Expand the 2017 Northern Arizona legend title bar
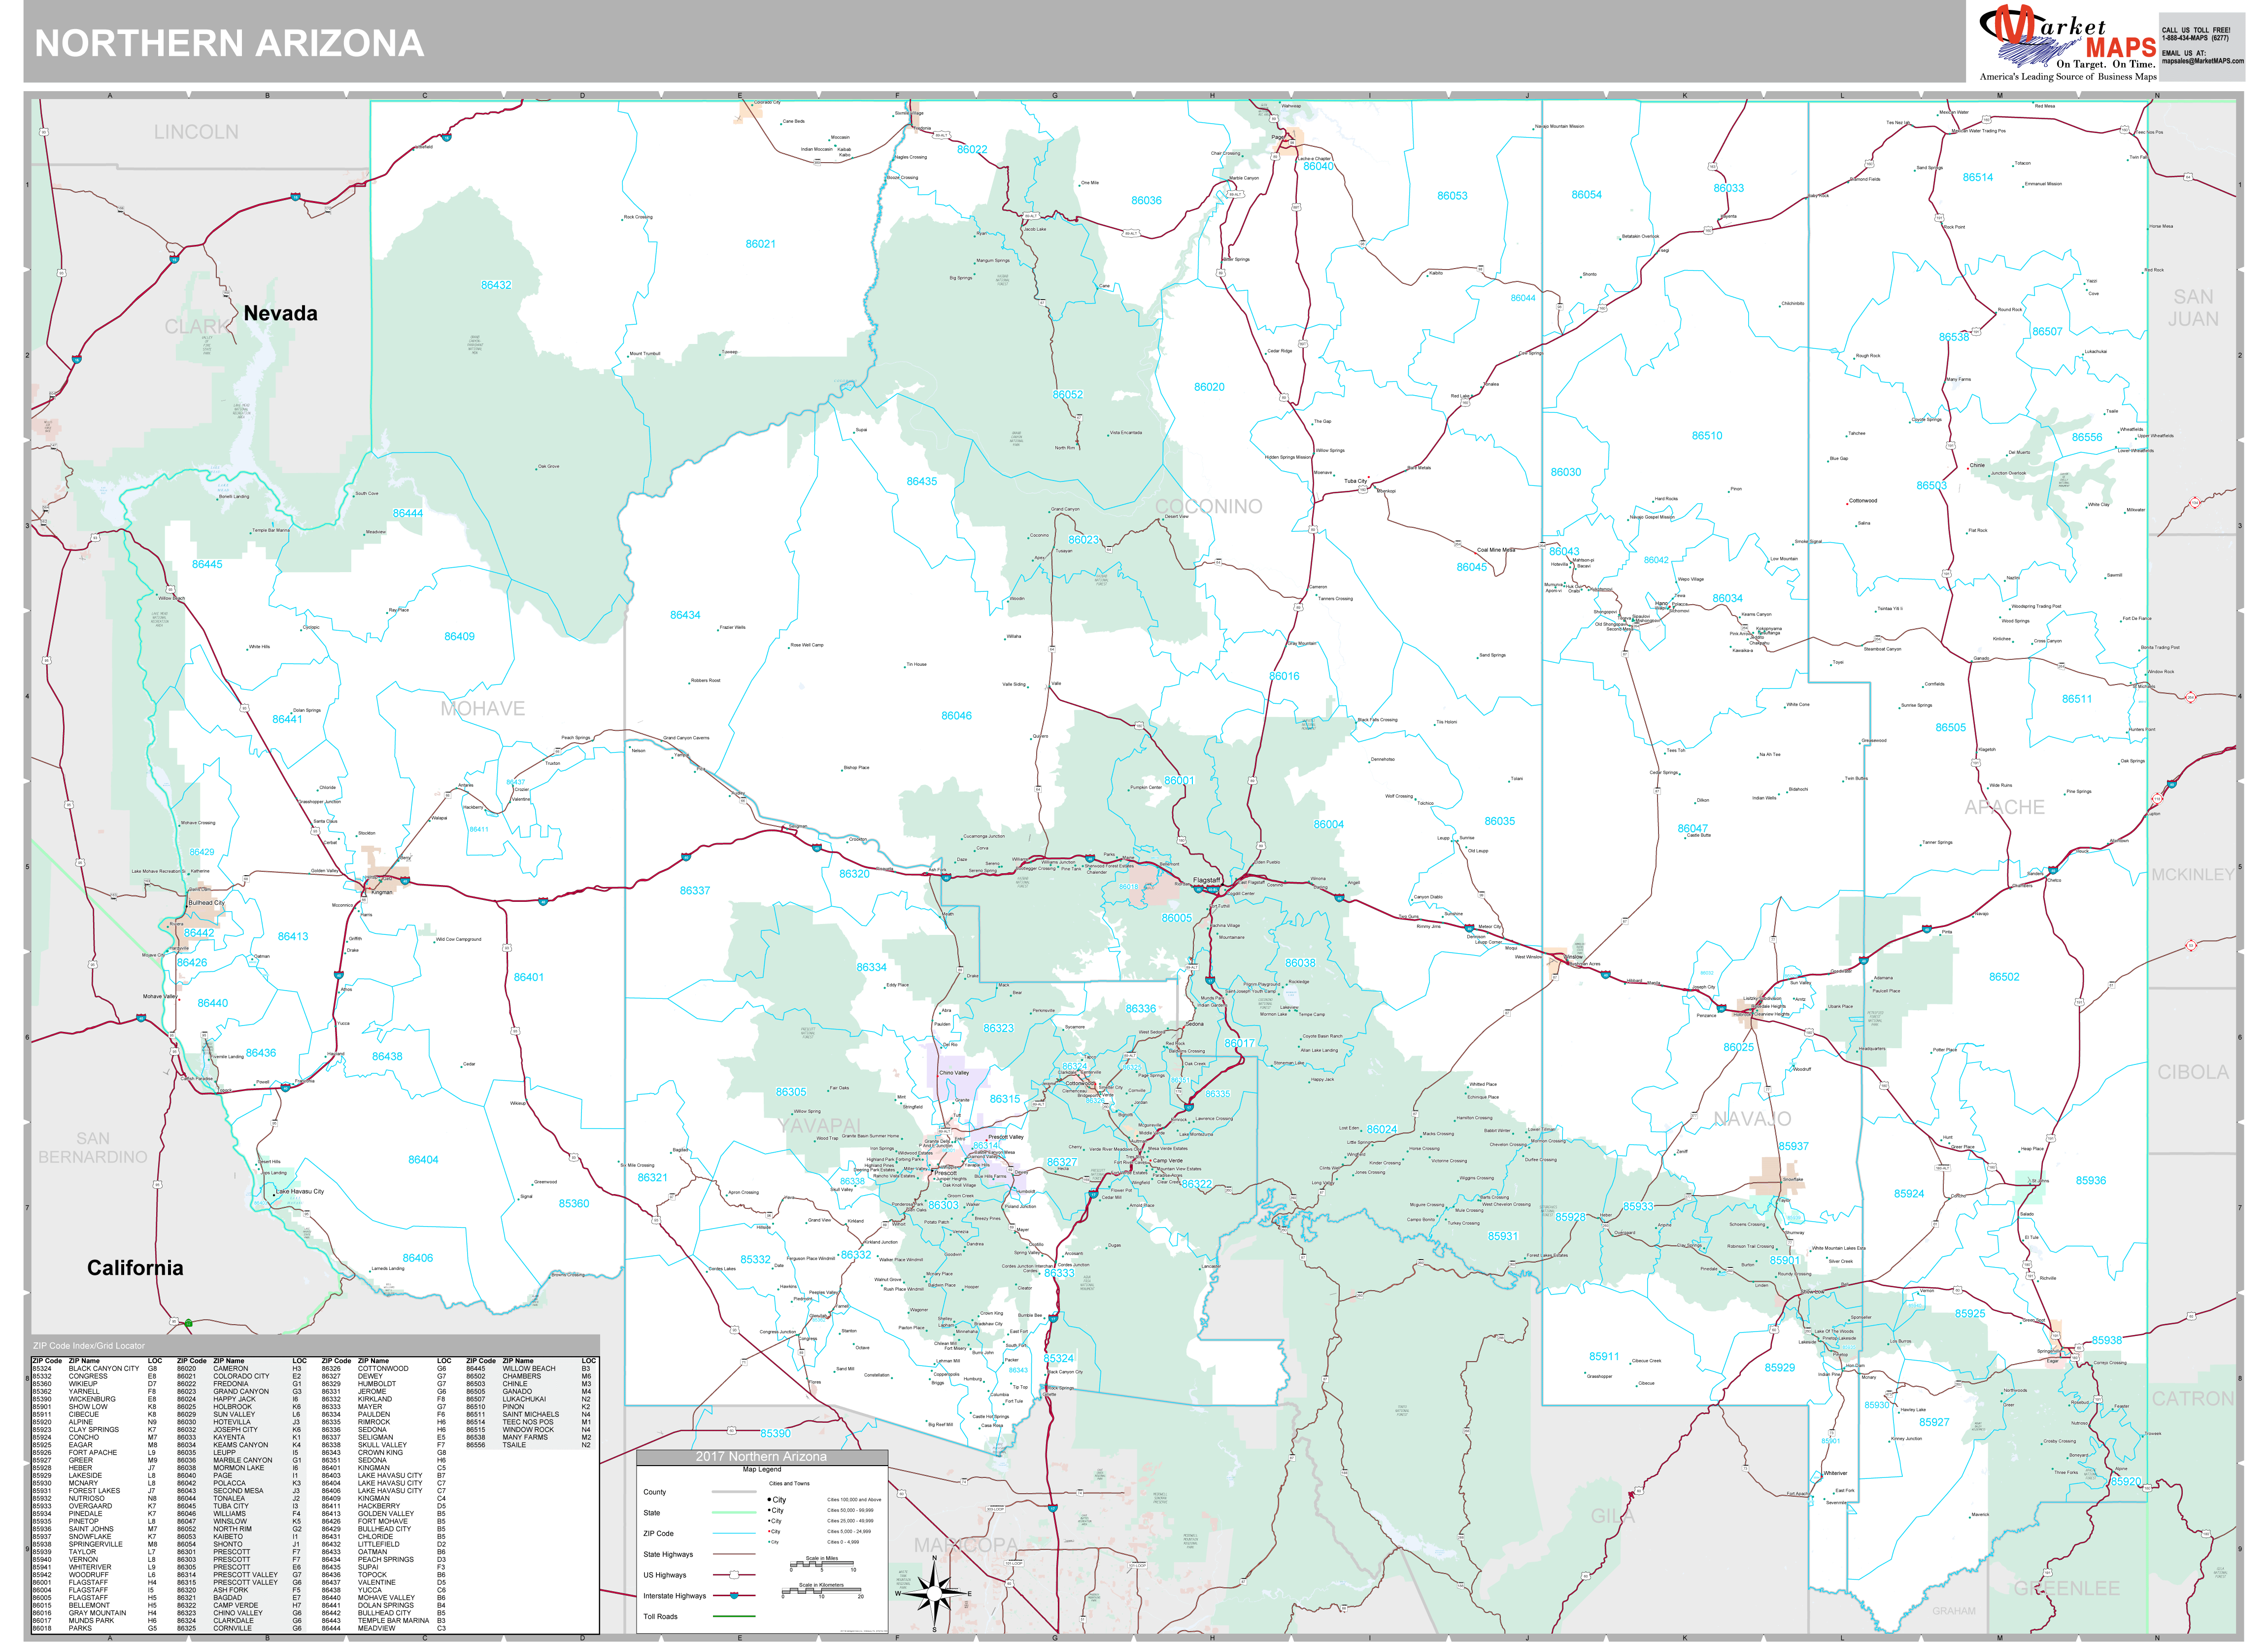The height and width of the screenshot is (1644, 2268). (763, 1456)
